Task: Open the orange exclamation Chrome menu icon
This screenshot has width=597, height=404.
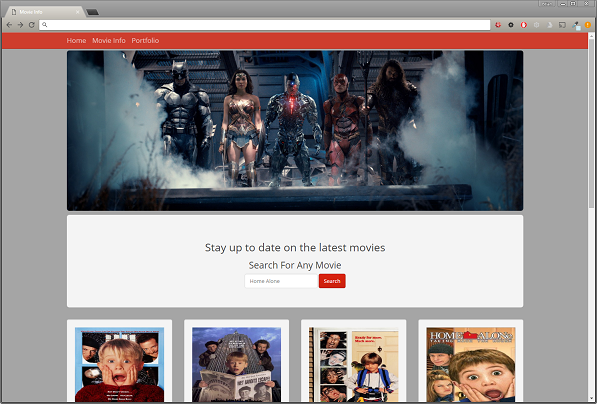Action: tap(588, 25)
